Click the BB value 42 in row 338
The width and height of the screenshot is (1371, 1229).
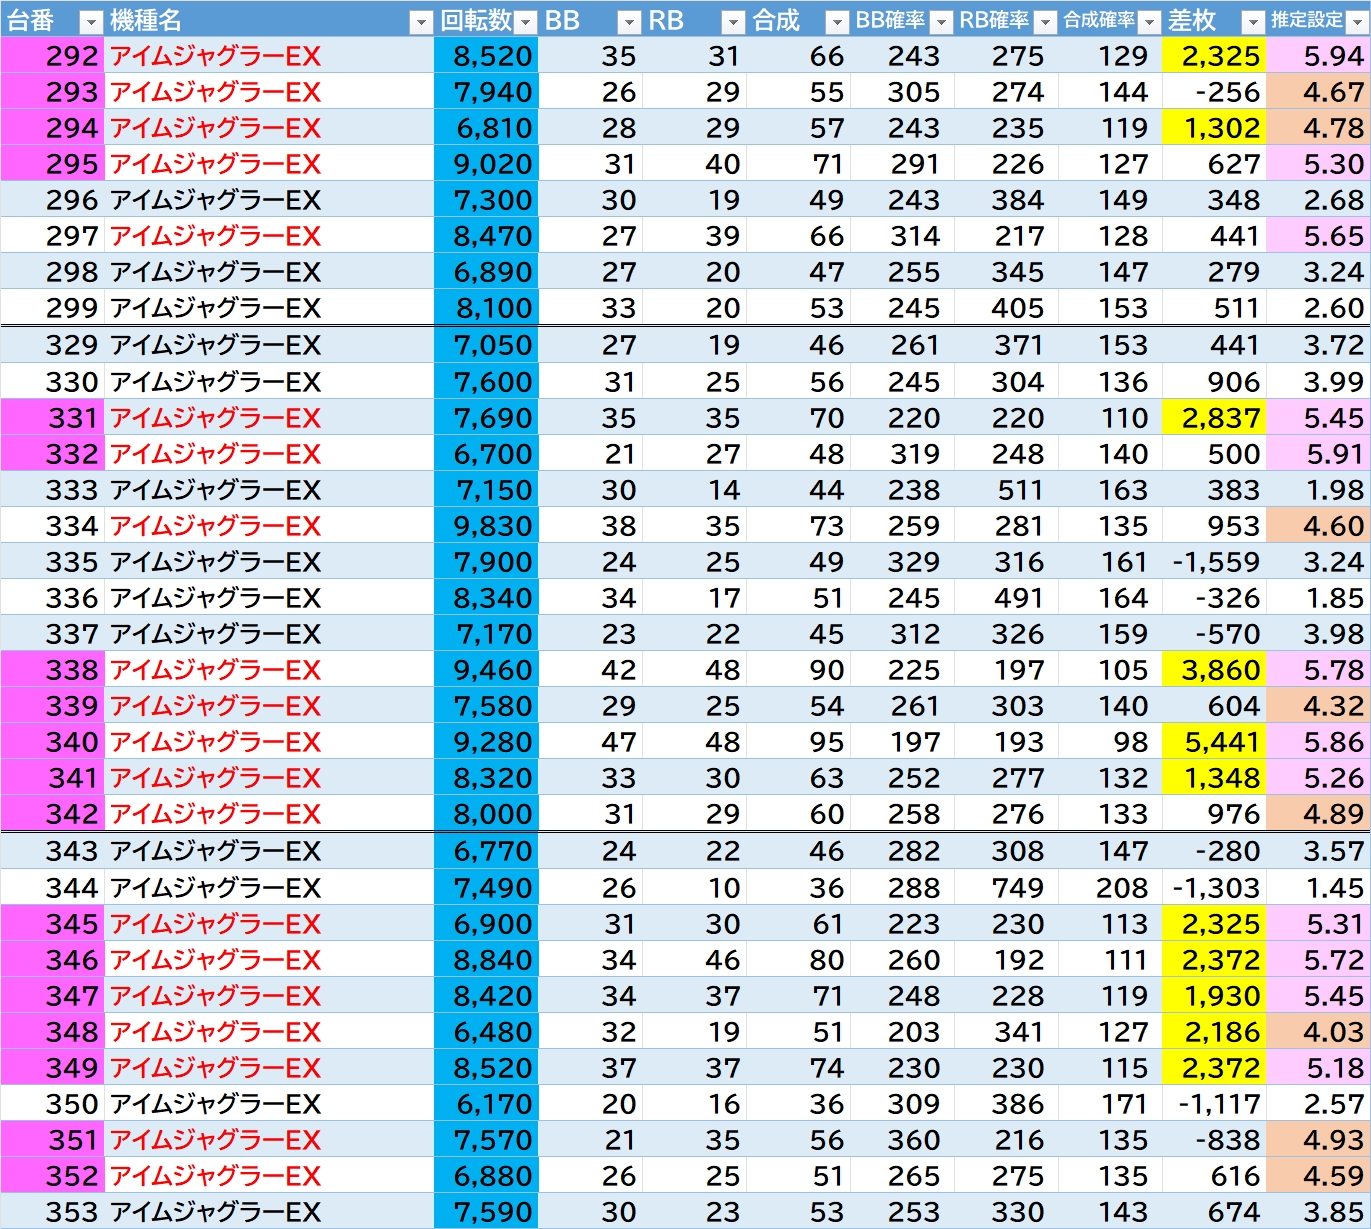(x=590, y=670)
